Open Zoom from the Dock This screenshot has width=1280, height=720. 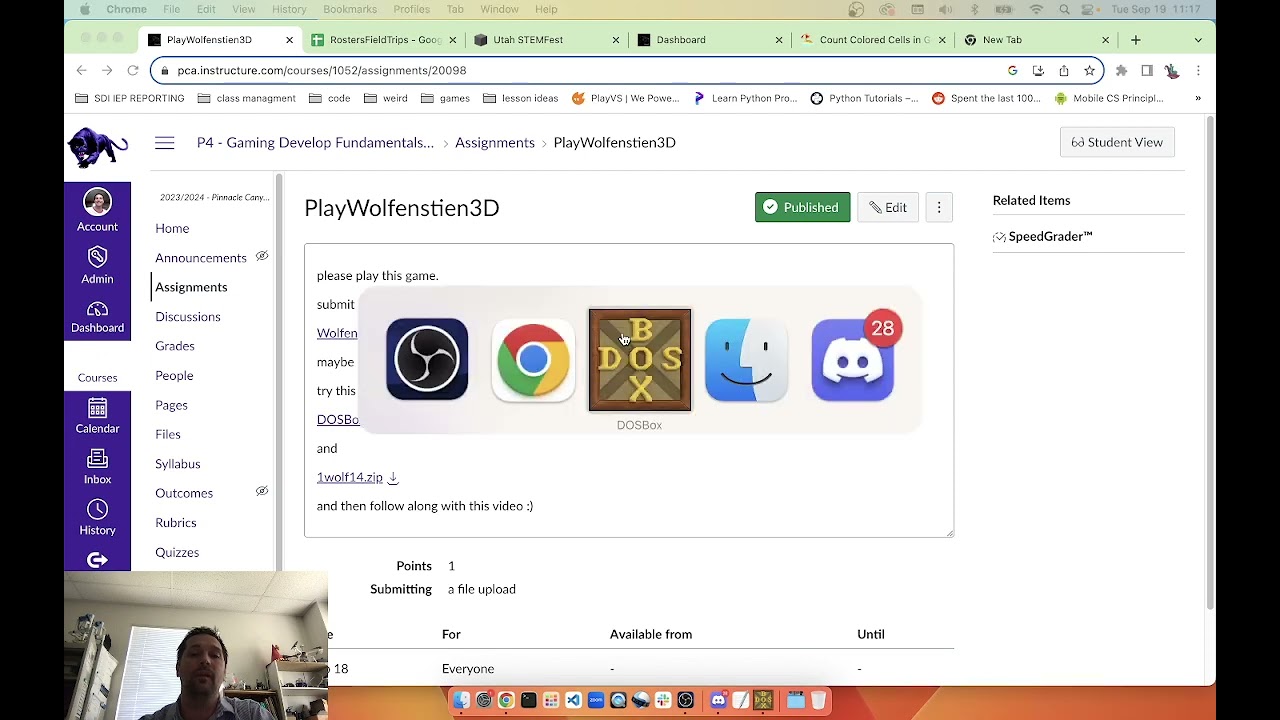pos(596,701)
